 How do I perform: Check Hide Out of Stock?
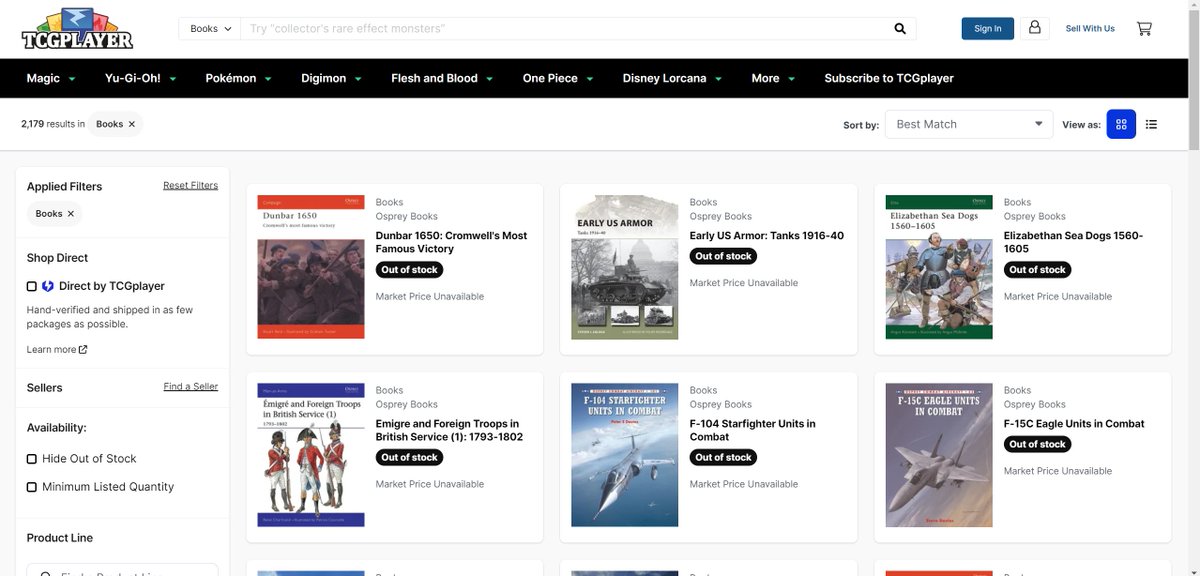pos(32,459)
